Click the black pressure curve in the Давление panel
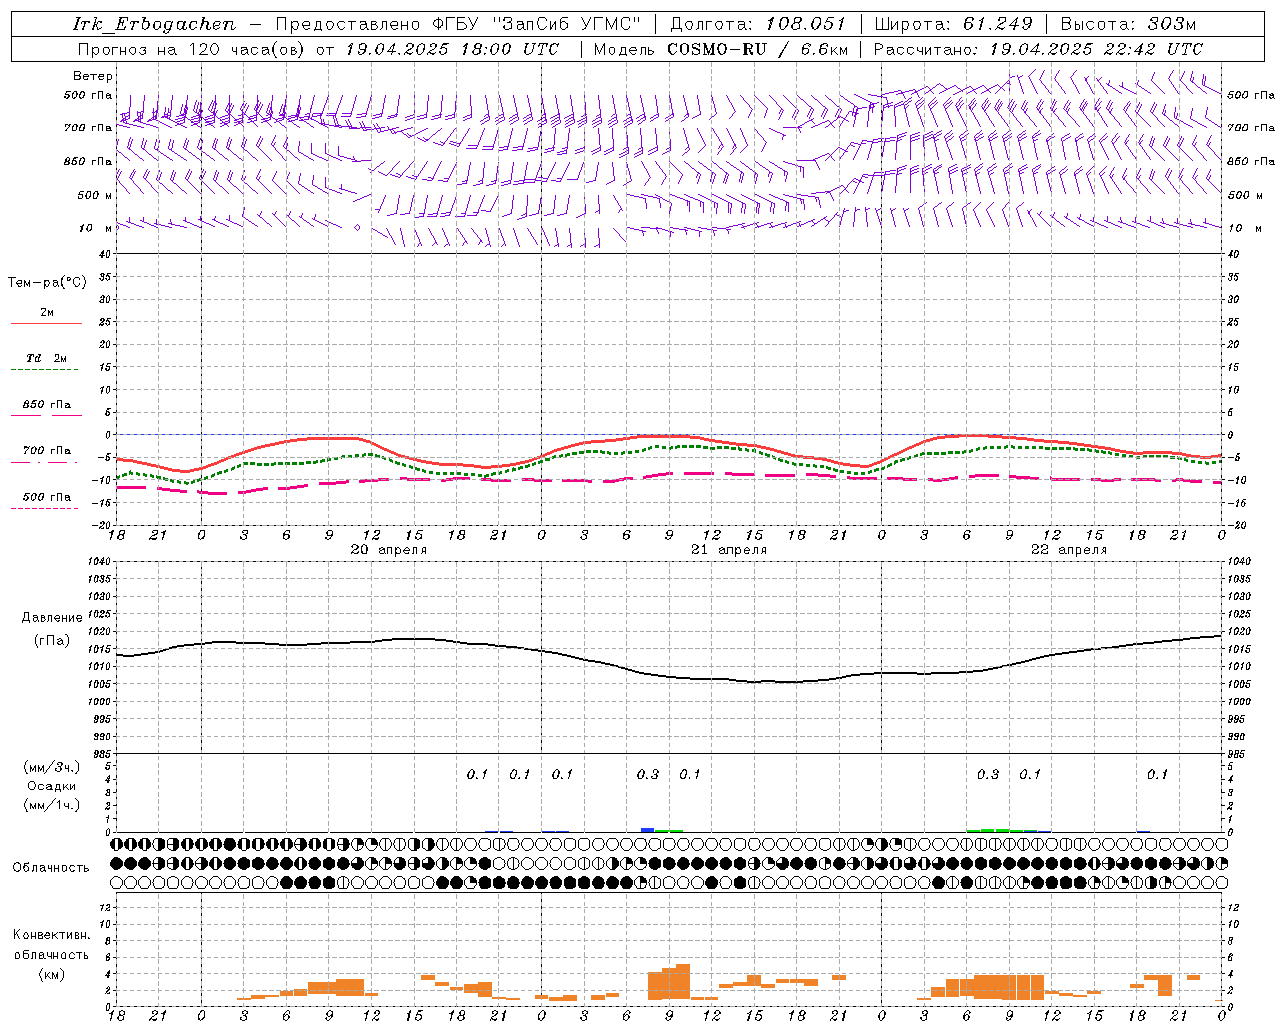Image resolution: width=1280 pixels, height=1024 pixels. tap(669, 677)
